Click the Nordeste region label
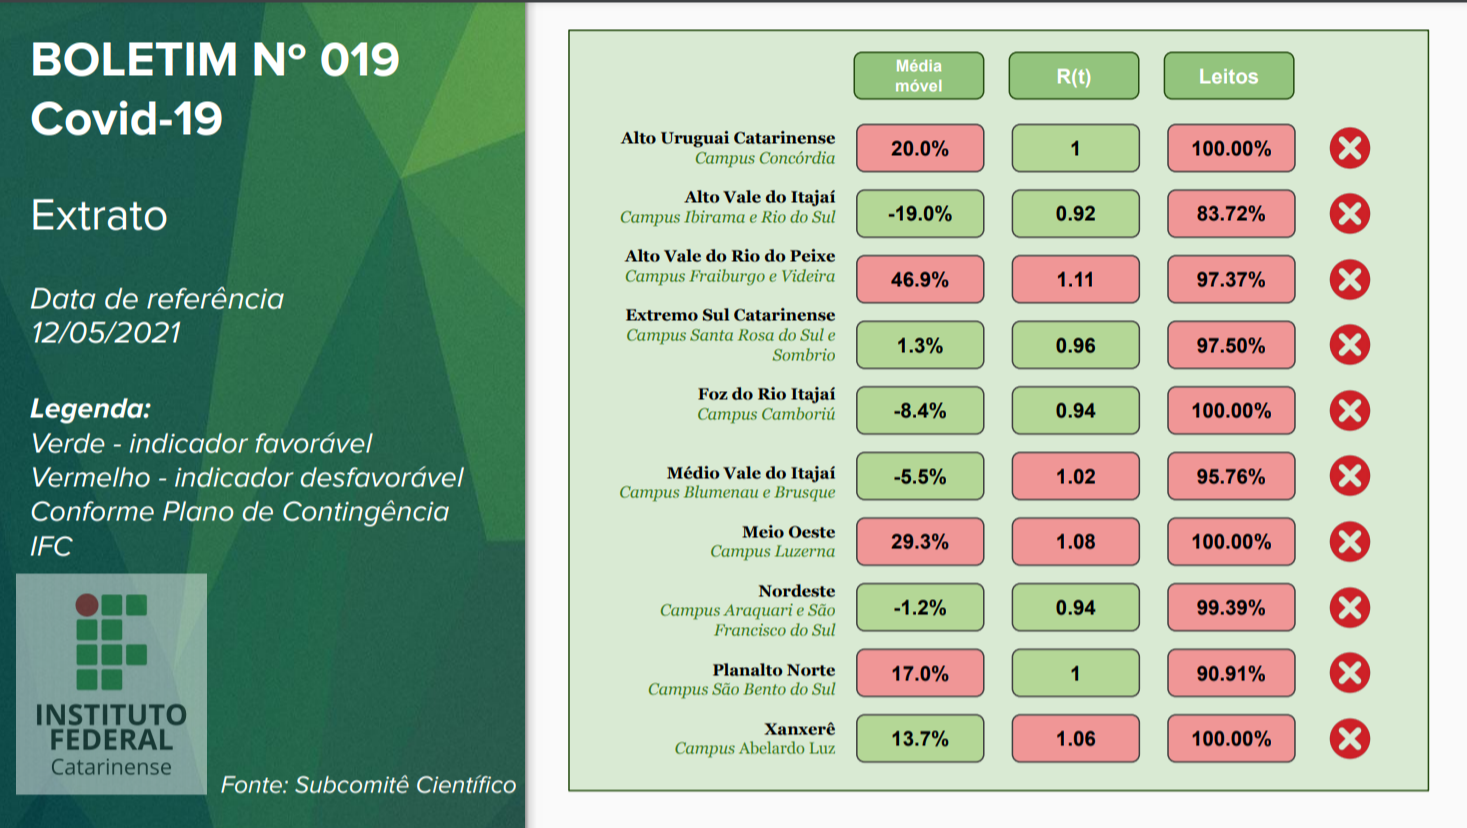Viewport: 1467px width, 828px height. coord(796,591)
